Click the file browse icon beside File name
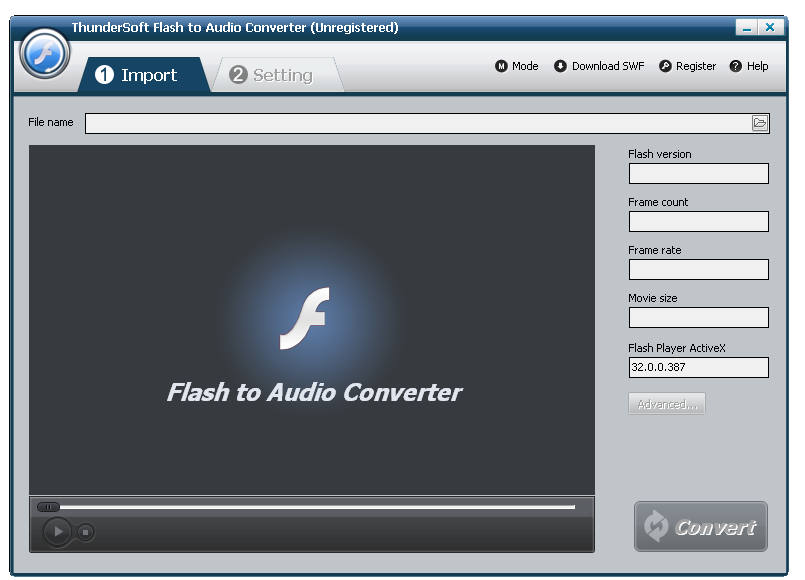The image size is (805, 580). point(760,122)
